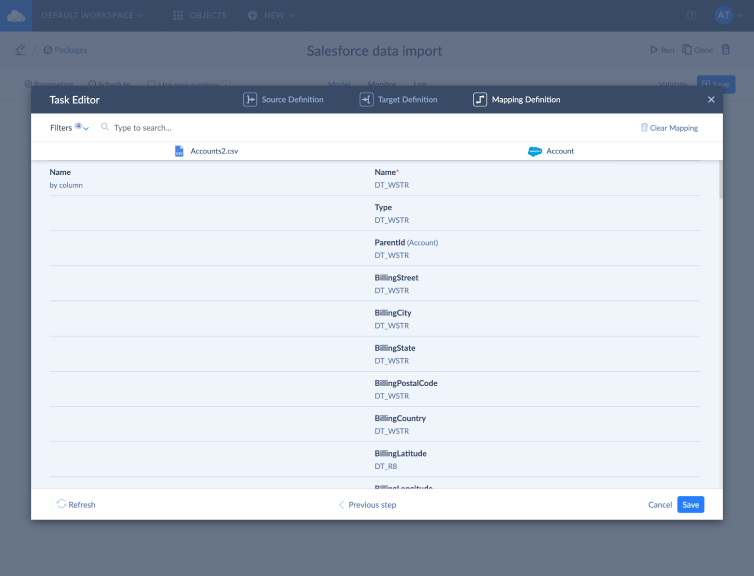Click the Accounts2.csv file icon
Image resolution: width=754 pixels, height=576 pixels.
(179, 151)
